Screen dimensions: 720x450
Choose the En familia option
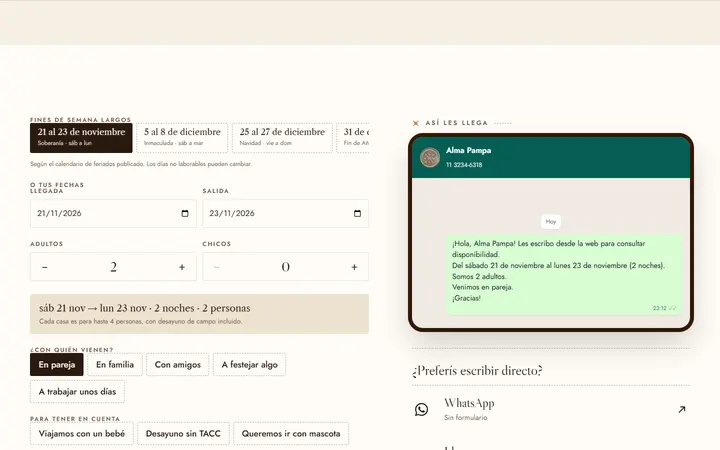pos(115,365)
